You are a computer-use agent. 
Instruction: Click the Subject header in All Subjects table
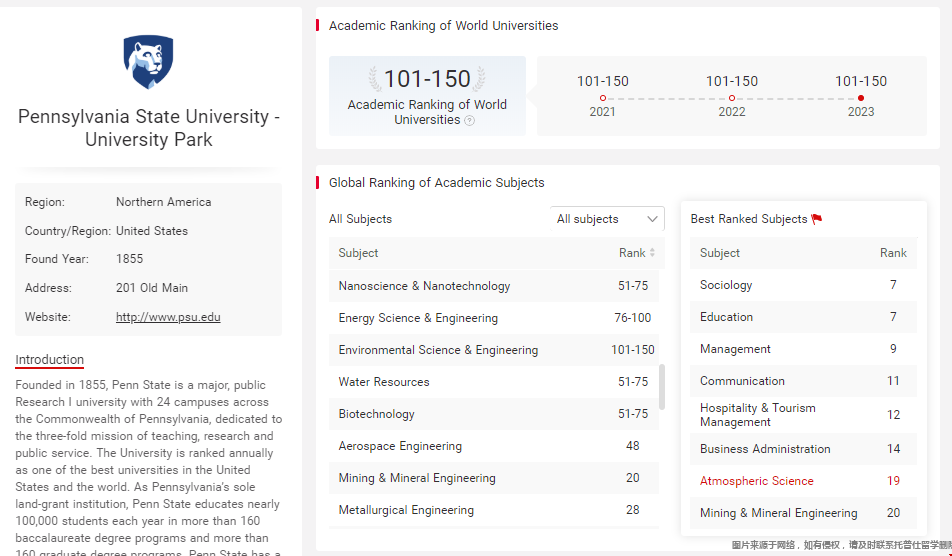click(x=358, y=253)
